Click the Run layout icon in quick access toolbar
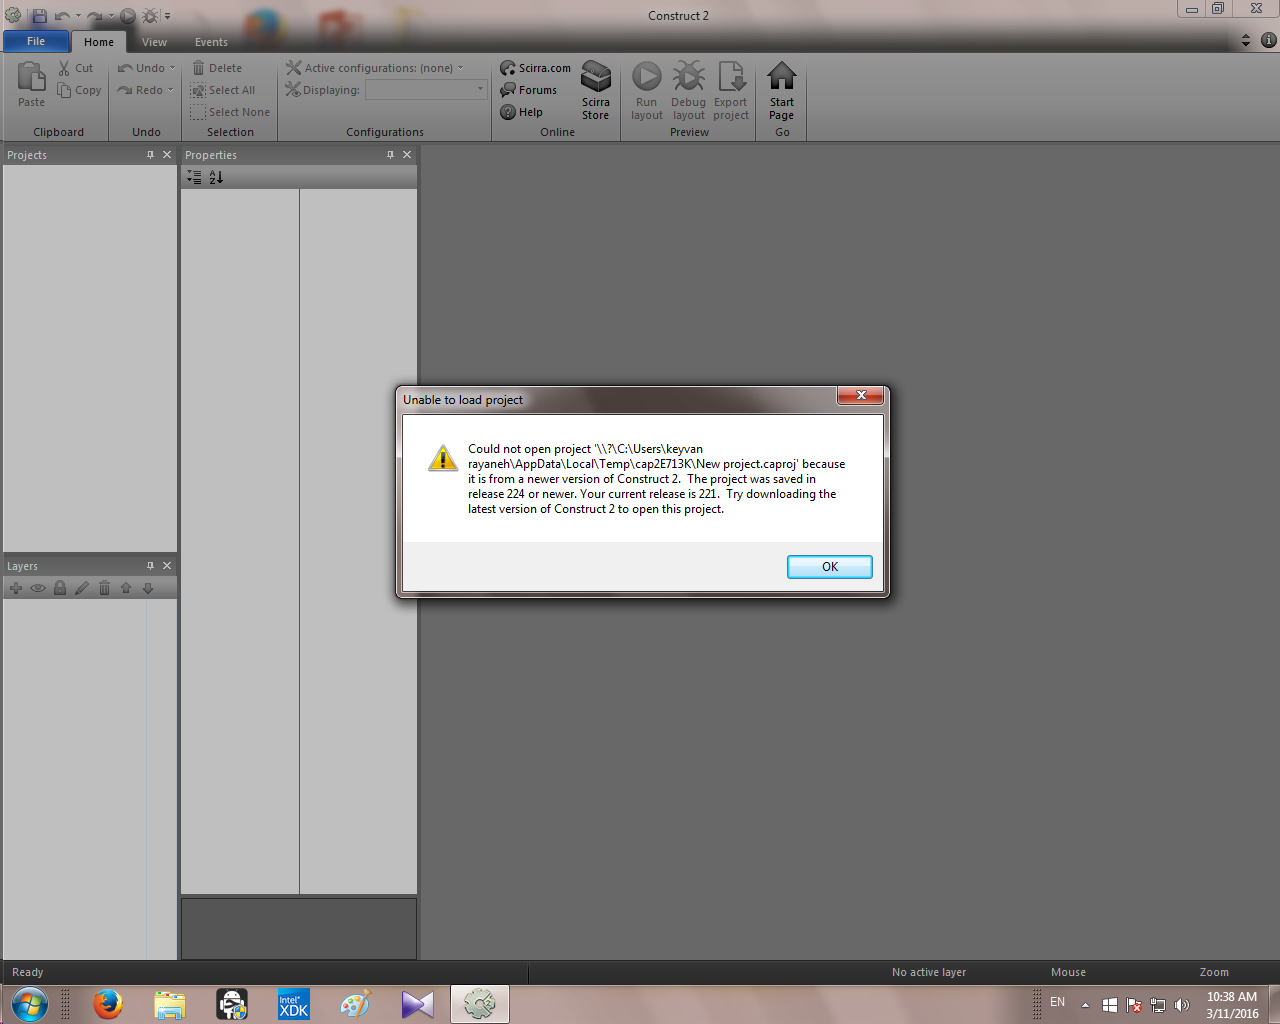The height and width of the screenshot is (1024, 1280). (x=127, y=15)
